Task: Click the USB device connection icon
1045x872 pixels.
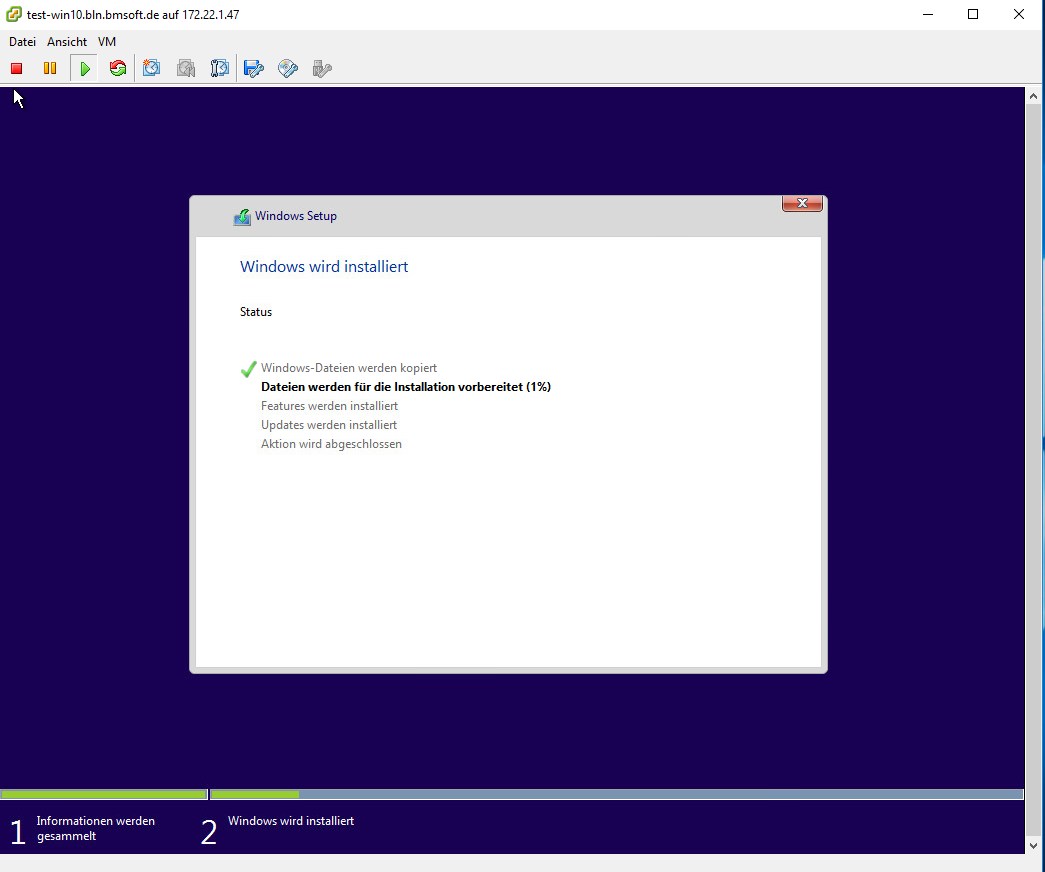Action: click(x=322, y=68)
